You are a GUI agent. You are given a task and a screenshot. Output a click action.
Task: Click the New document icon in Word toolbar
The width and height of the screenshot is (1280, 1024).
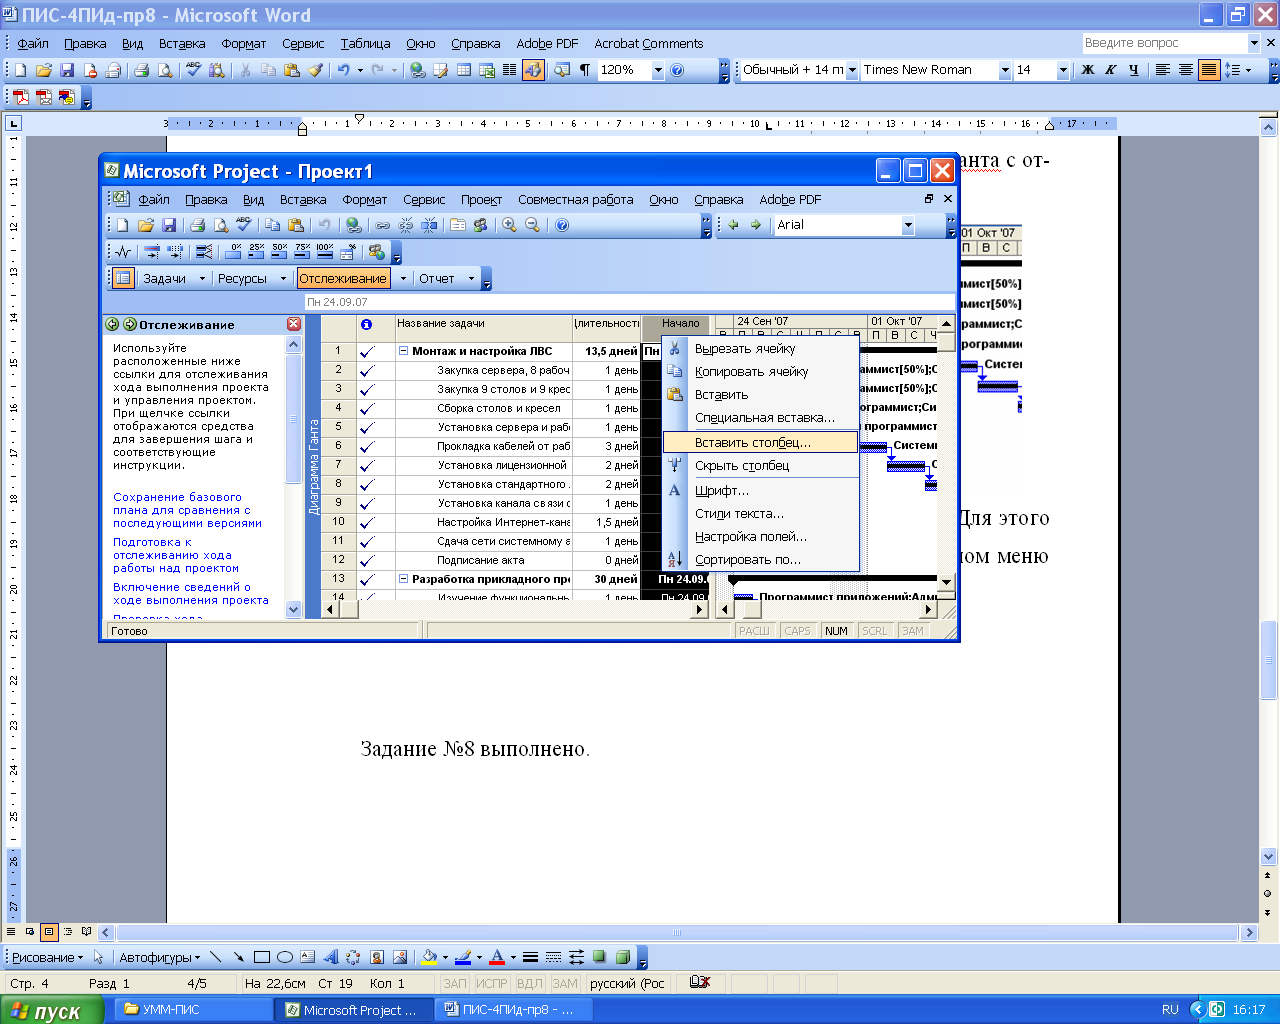(x=19, y=70)
